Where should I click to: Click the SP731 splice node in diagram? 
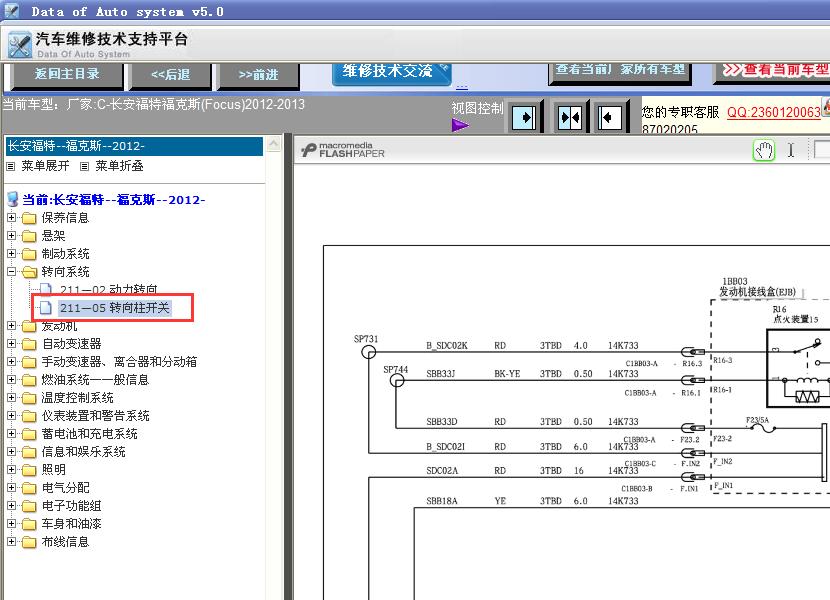(x=368, y=352)
